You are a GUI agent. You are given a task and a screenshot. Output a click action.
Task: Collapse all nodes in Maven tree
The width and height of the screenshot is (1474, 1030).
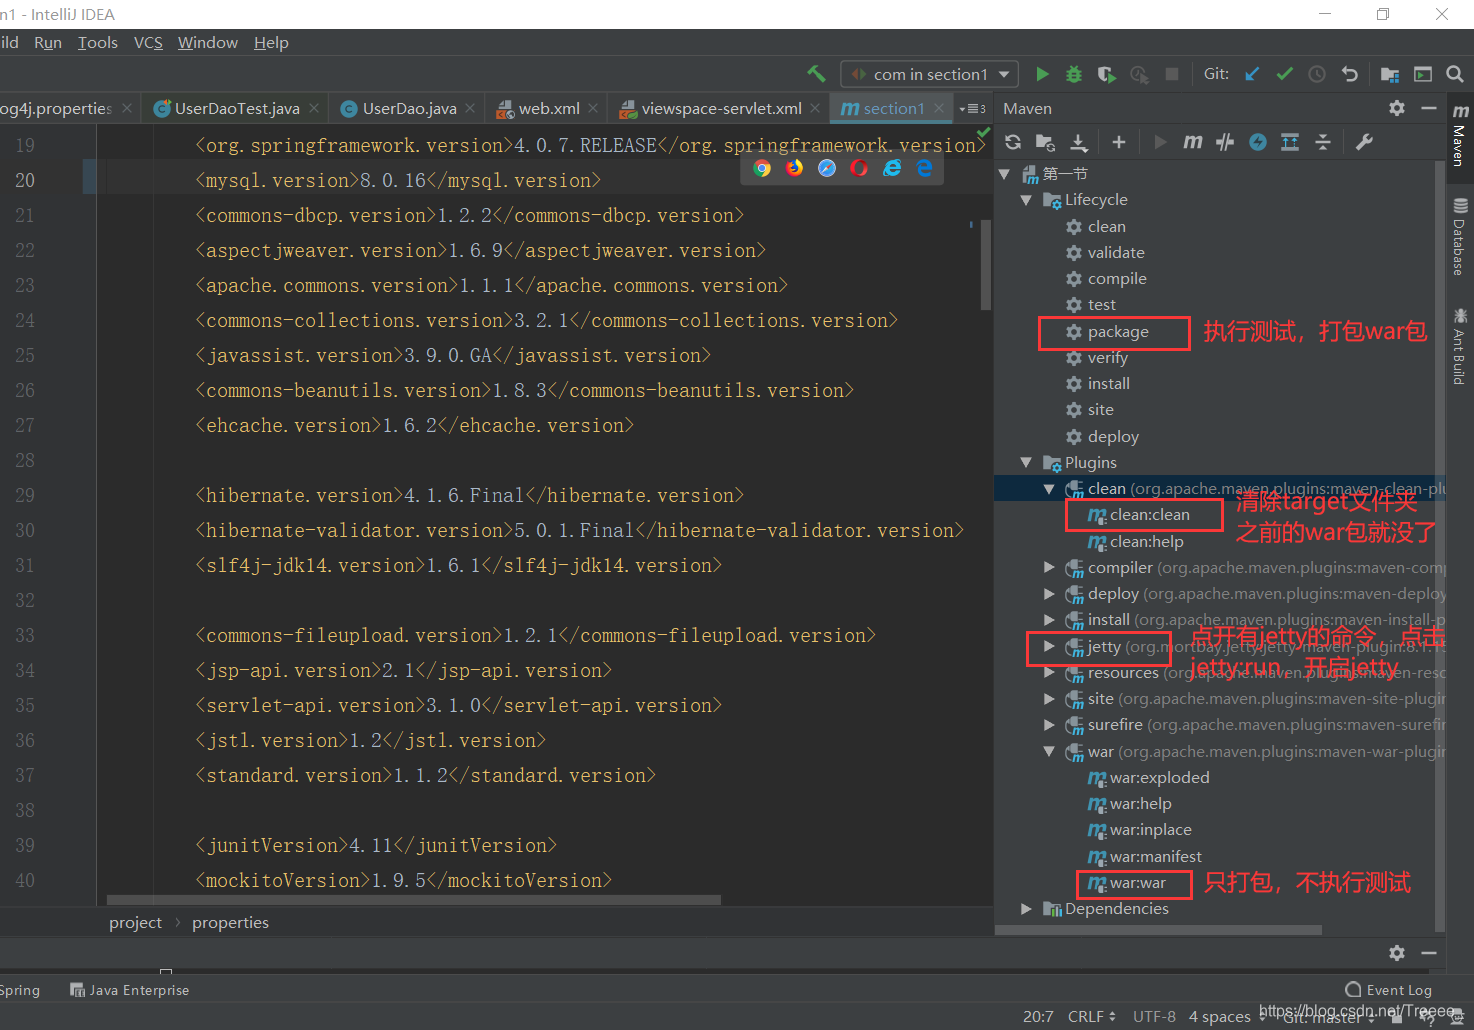[1323, 142]
